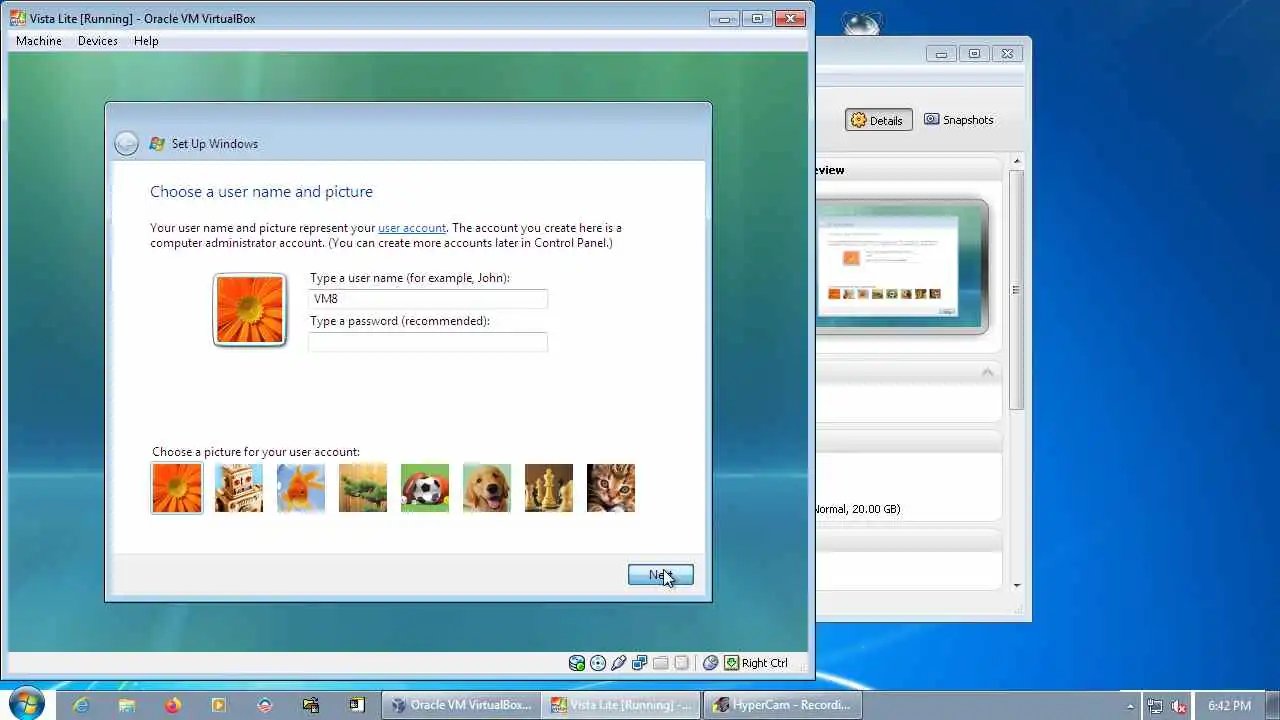Click the scroll up arrow in VirtualBox Manager
Viewport: 1280px width, 720px height.
1017,161
